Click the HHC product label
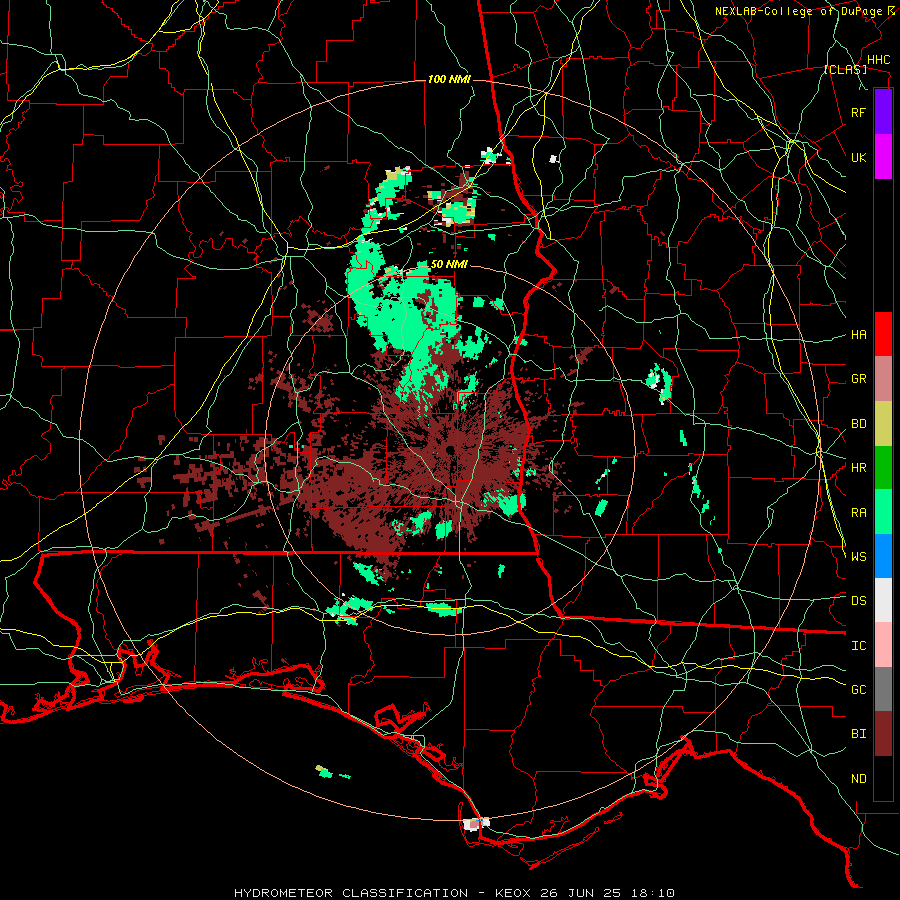The image size is (900, 900). [x=878, y=60]
